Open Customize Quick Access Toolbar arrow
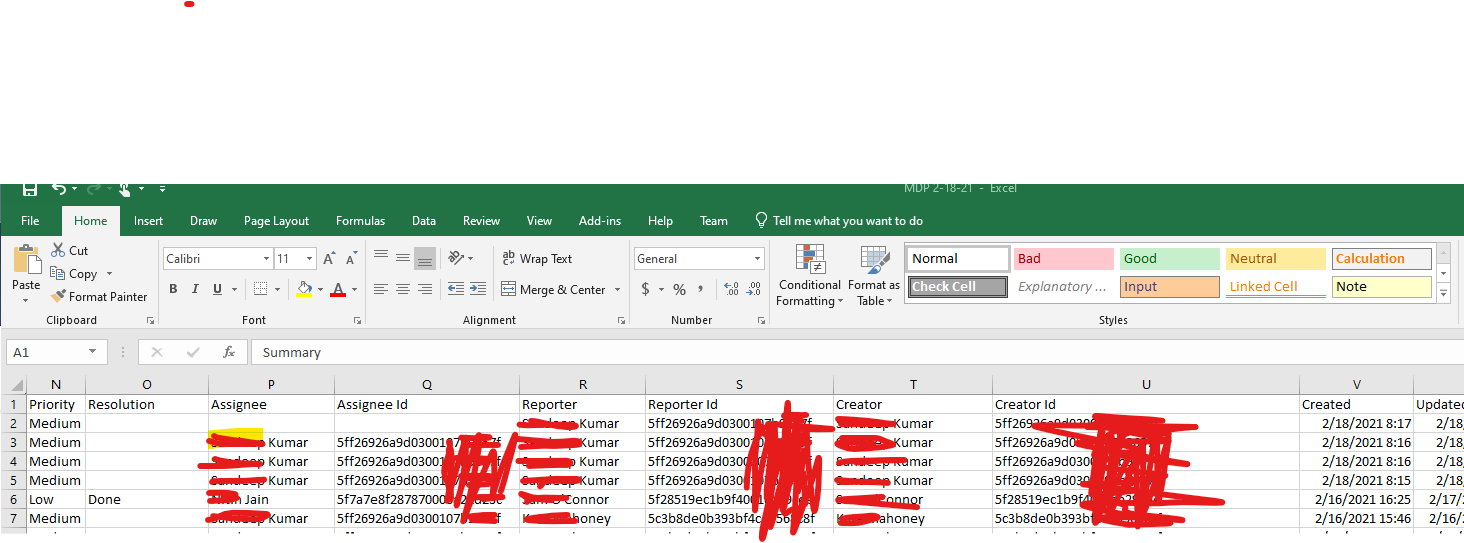This screenshot has width=1464, height=543. pos(161,189)
